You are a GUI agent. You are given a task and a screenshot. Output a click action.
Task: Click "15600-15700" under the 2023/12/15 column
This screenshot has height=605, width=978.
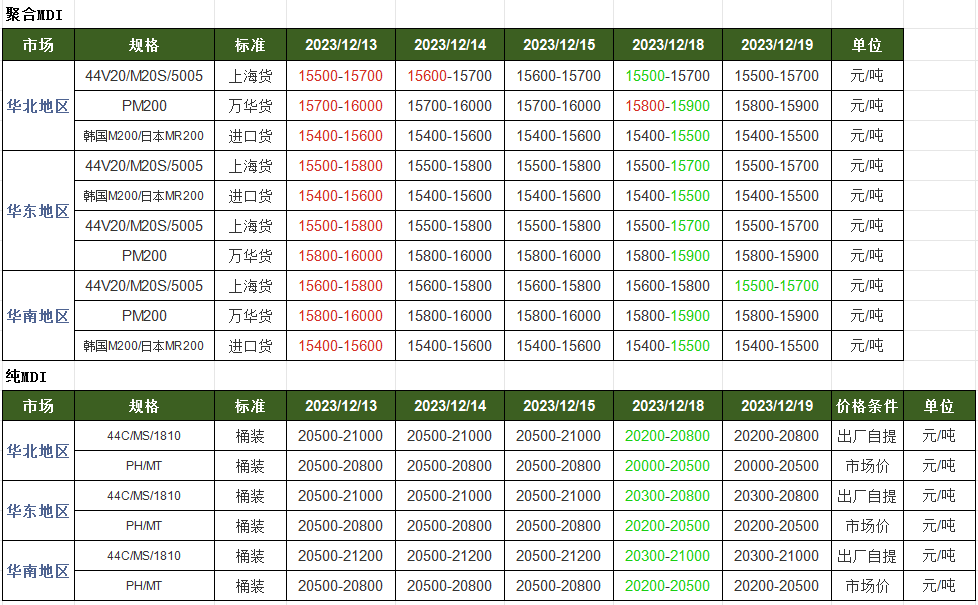point(559,76)
